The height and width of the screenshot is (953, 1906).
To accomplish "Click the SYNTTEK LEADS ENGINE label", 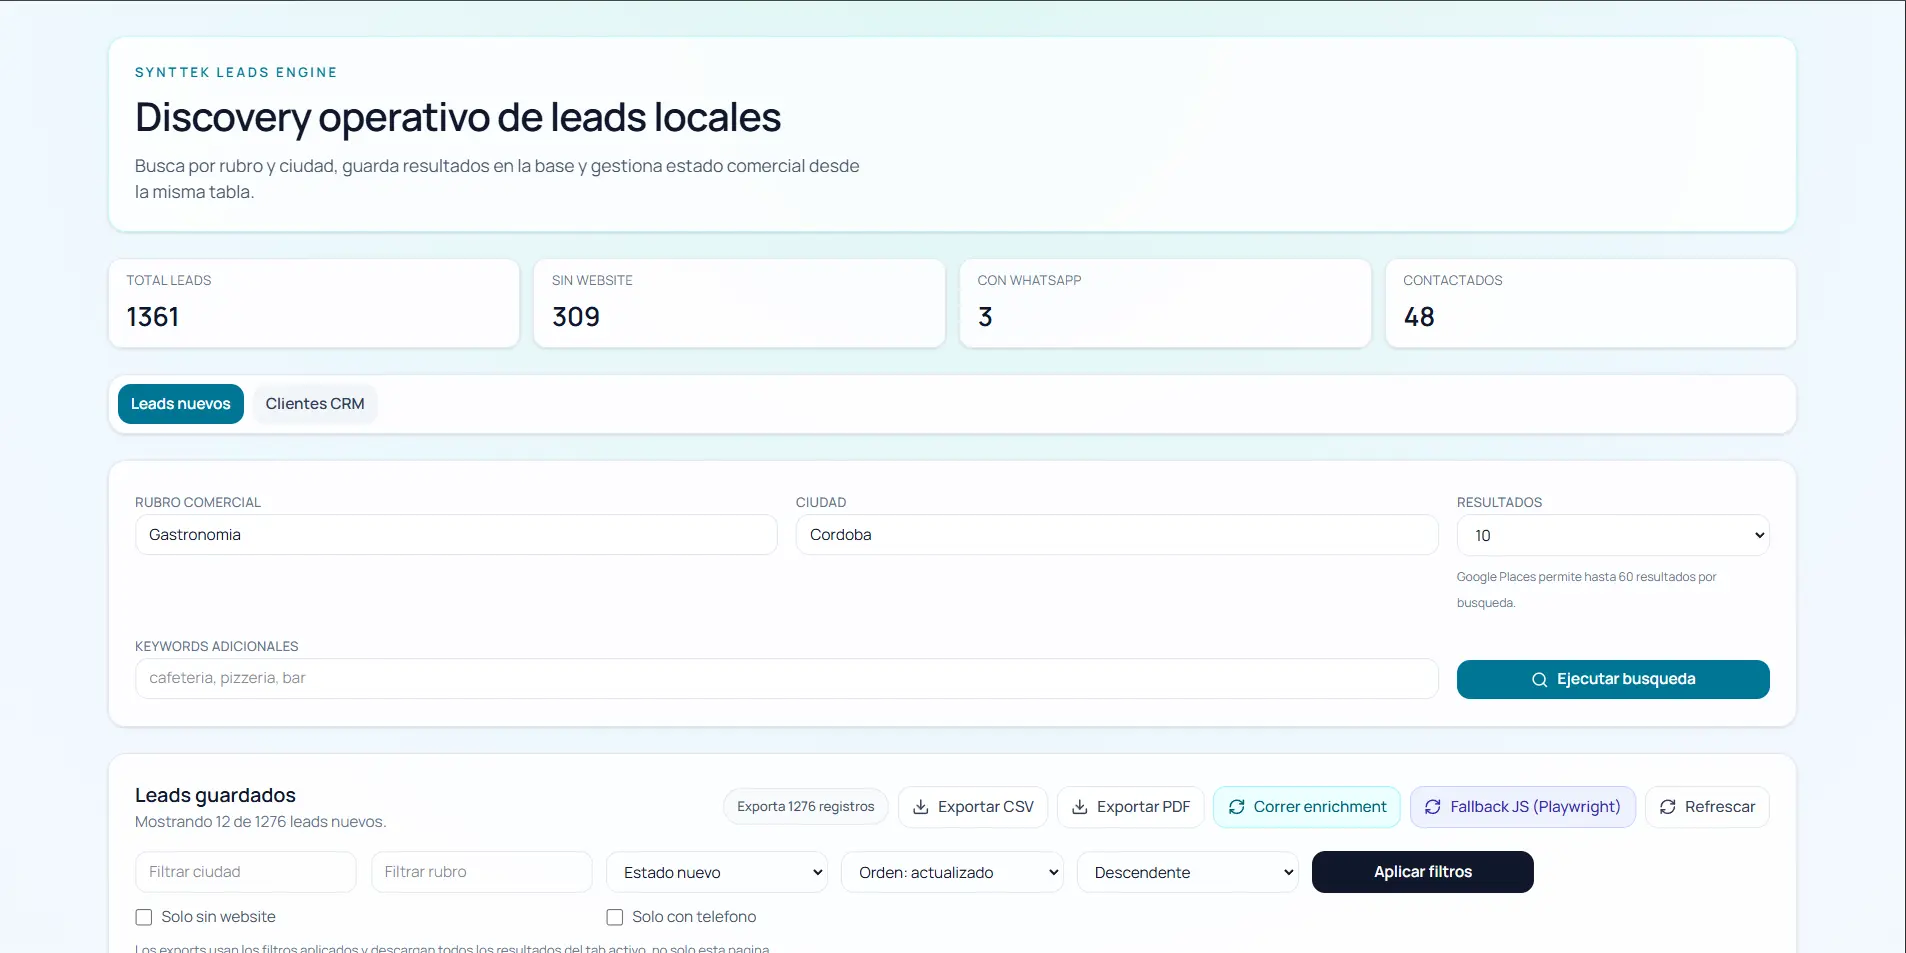I will pyautogui.click(x=236, y=72).
